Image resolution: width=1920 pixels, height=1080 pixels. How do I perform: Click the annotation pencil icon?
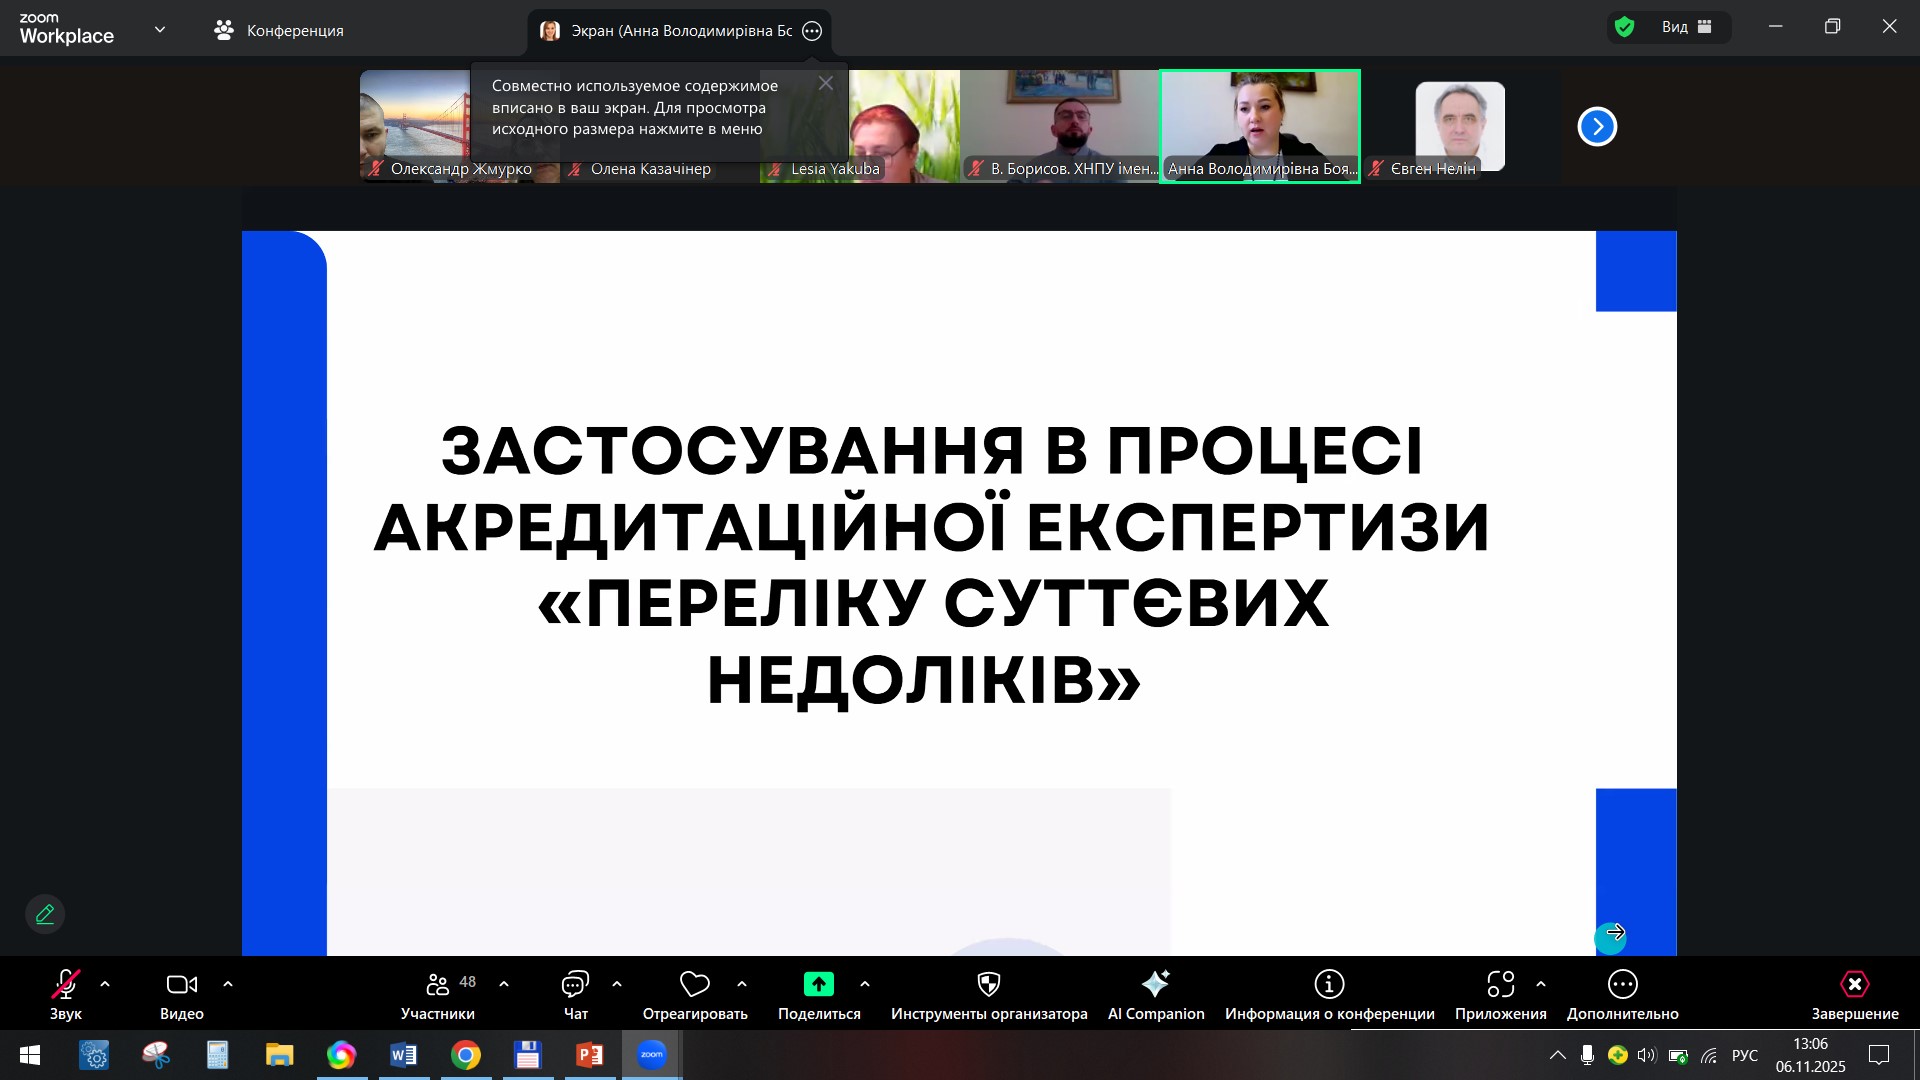[45, 914]
